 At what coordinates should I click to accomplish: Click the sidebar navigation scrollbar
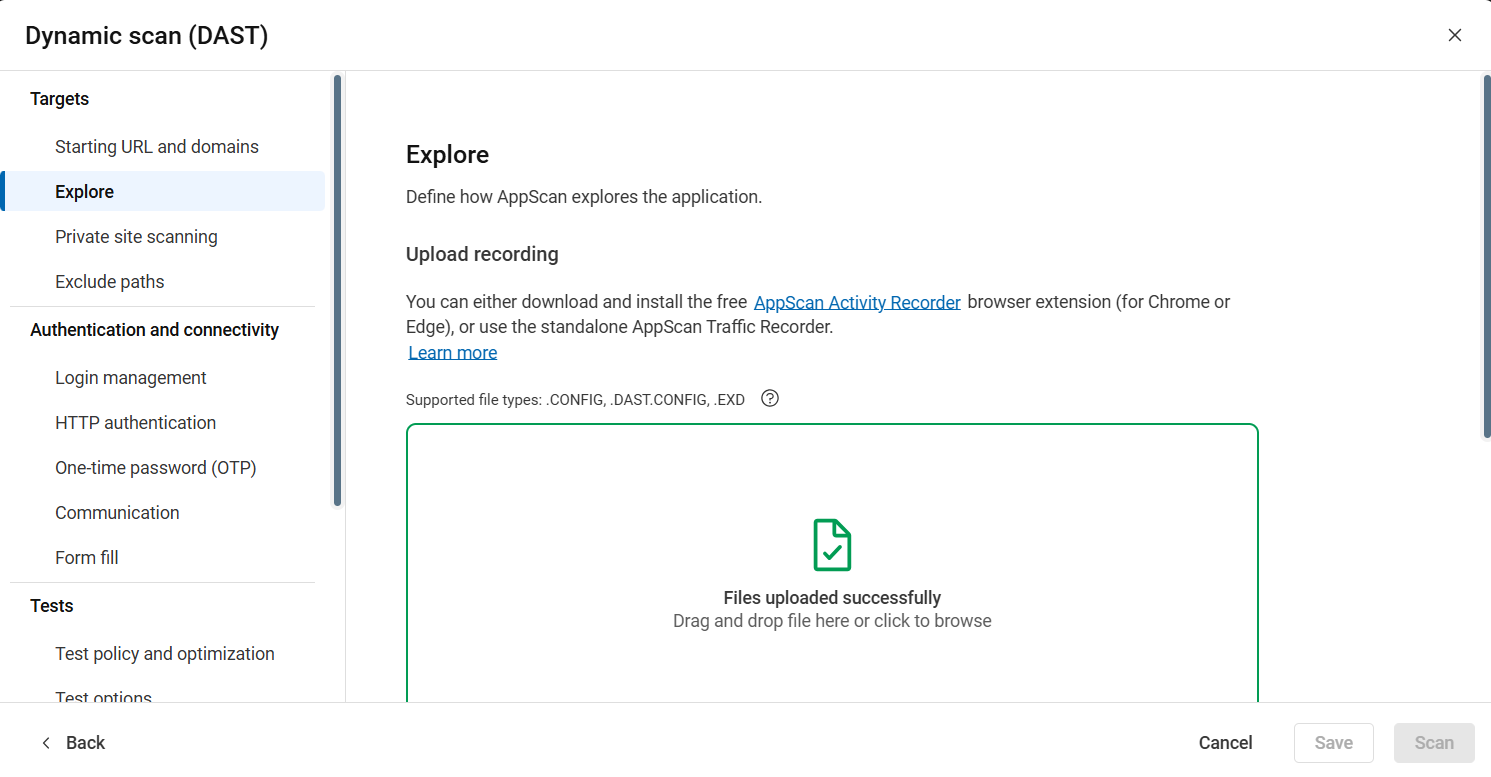point(337,290)
